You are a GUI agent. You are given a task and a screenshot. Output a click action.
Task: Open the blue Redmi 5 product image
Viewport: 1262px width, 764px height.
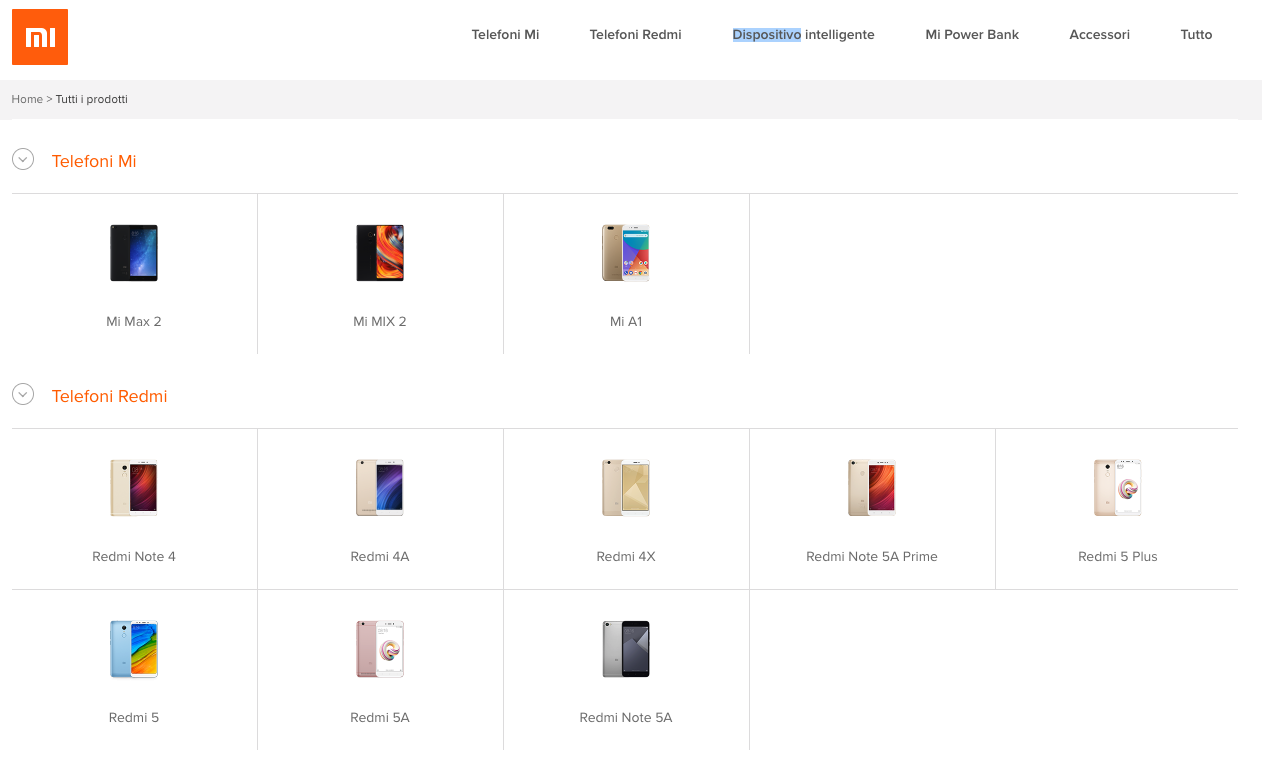(134, 649)
